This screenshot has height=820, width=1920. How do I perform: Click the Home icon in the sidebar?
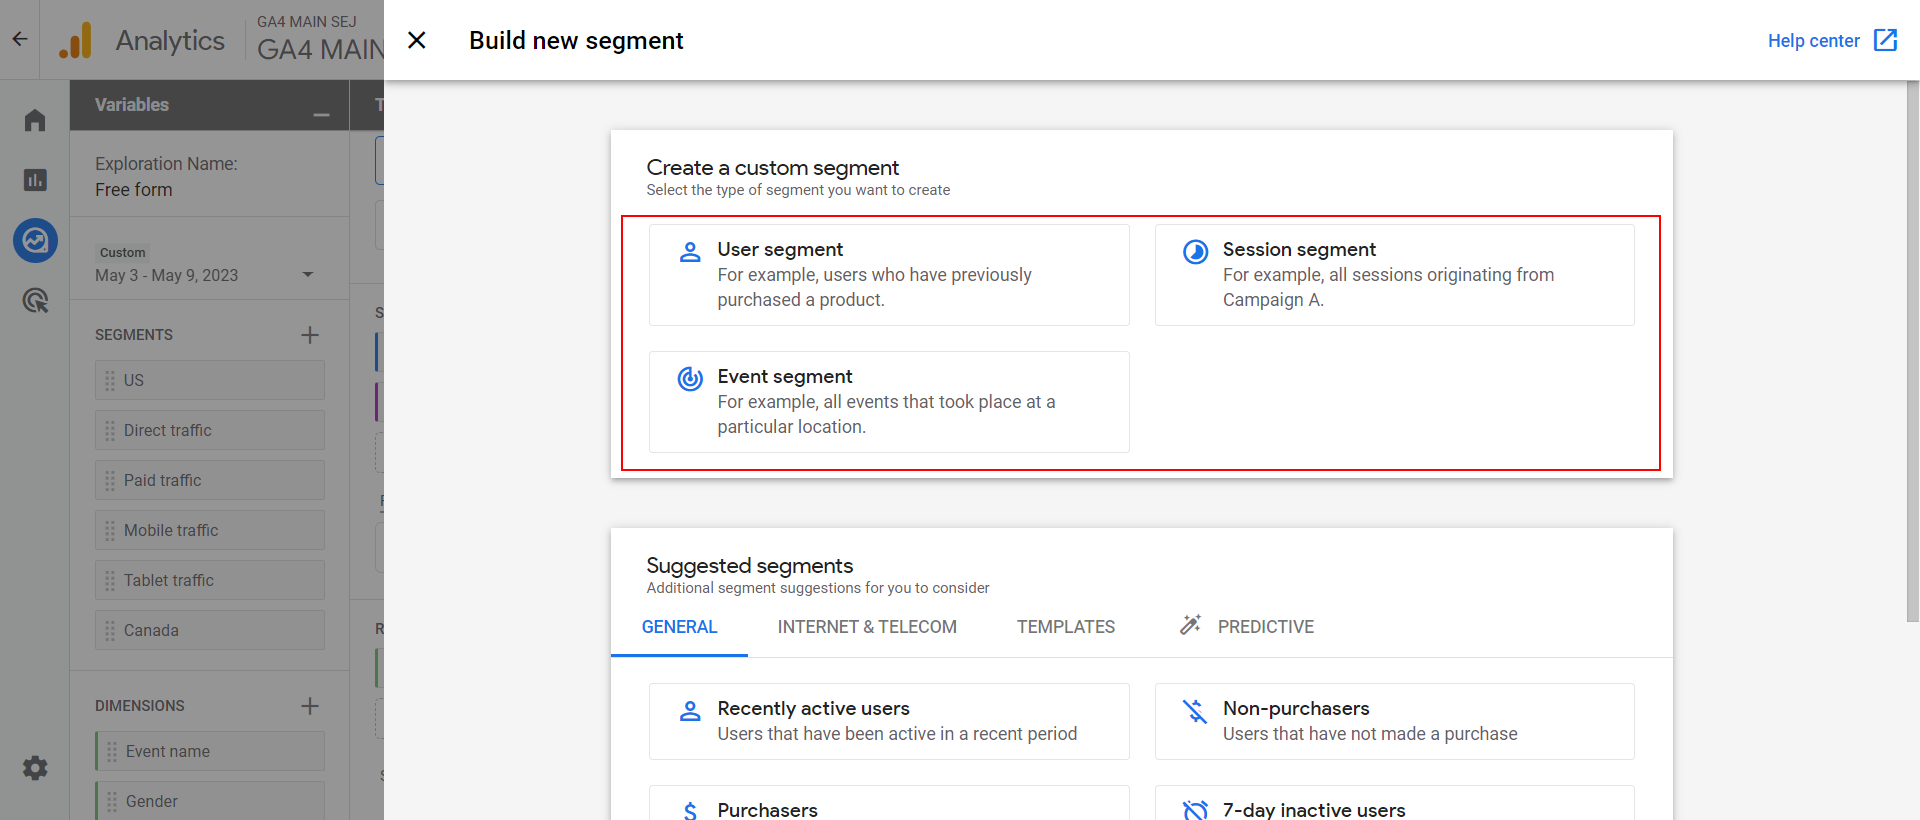pos(35,120)
